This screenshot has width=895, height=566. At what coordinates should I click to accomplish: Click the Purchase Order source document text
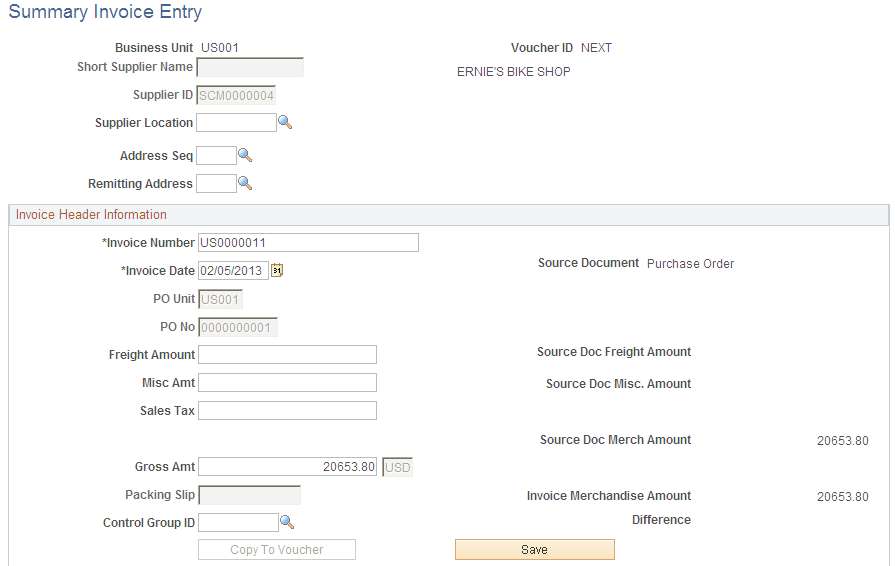(691, 264)
